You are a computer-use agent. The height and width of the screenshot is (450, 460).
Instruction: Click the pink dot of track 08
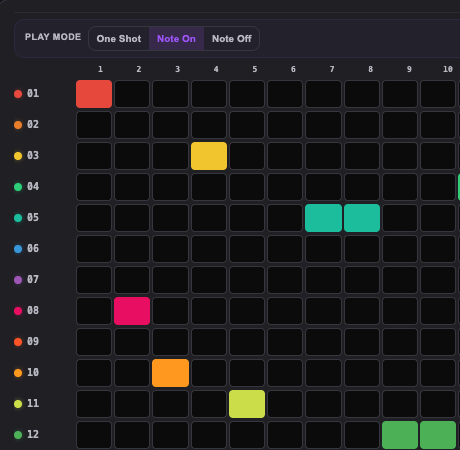tap(18, 311)
